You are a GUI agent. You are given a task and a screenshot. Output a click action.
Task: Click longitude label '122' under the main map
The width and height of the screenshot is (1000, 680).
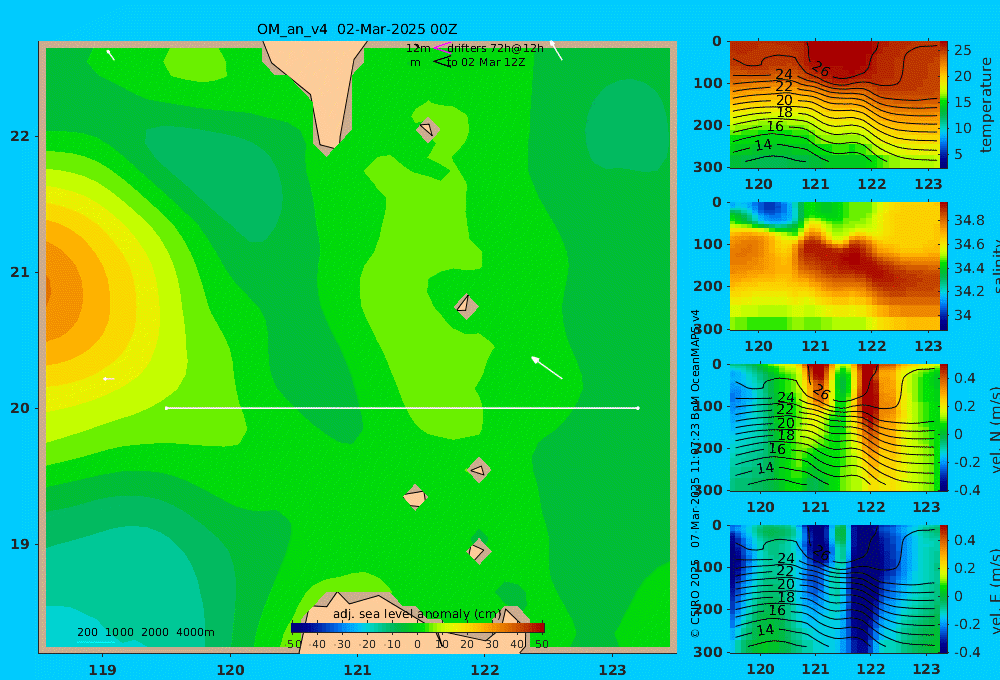coord(485,670)
